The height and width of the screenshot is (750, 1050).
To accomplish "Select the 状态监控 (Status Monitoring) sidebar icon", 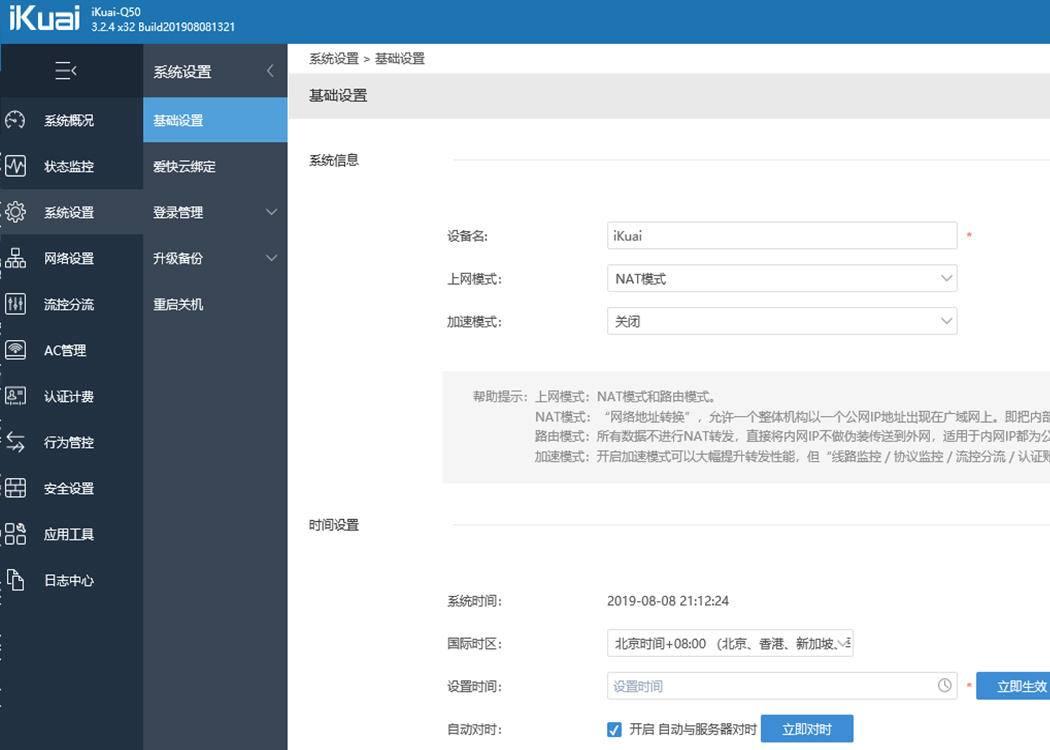I will coord(70,165).
